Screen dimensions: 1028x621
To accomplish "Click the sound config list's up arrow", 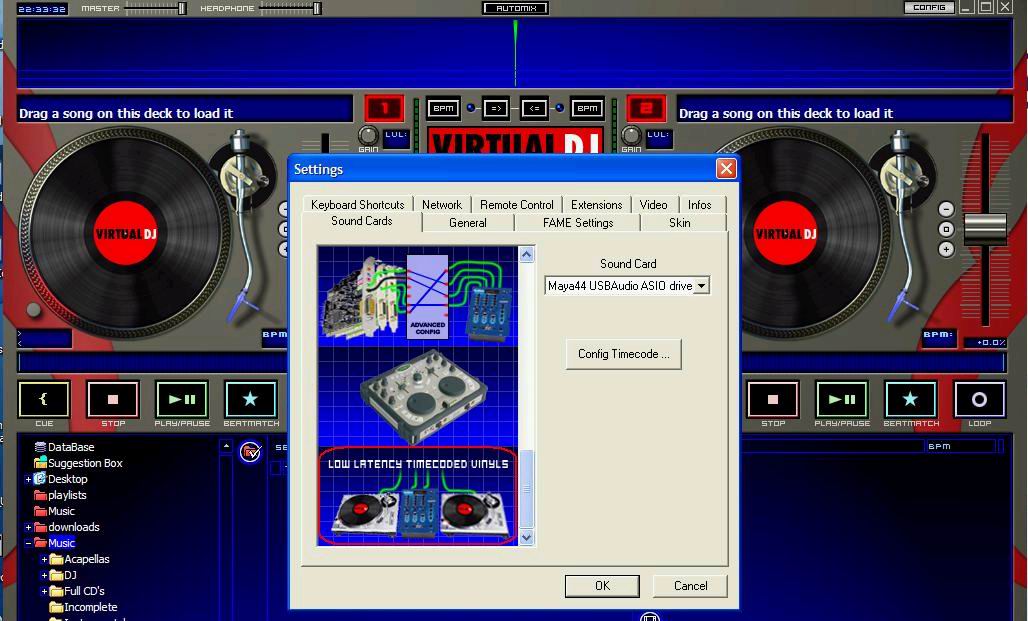I will tap(526, 254).
